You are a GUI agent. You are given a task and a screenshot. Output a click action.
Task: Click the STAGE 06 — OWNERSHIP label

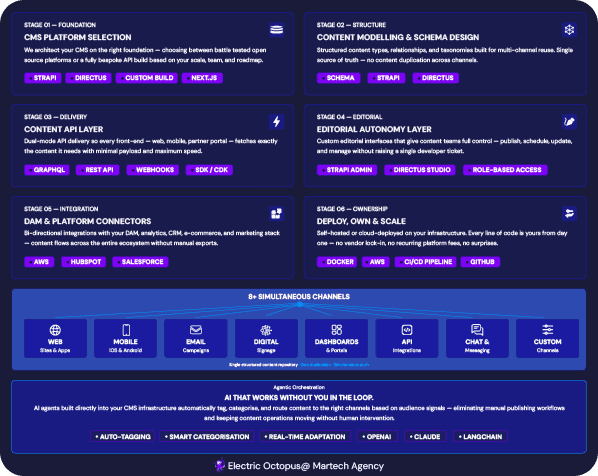(352, 209)
